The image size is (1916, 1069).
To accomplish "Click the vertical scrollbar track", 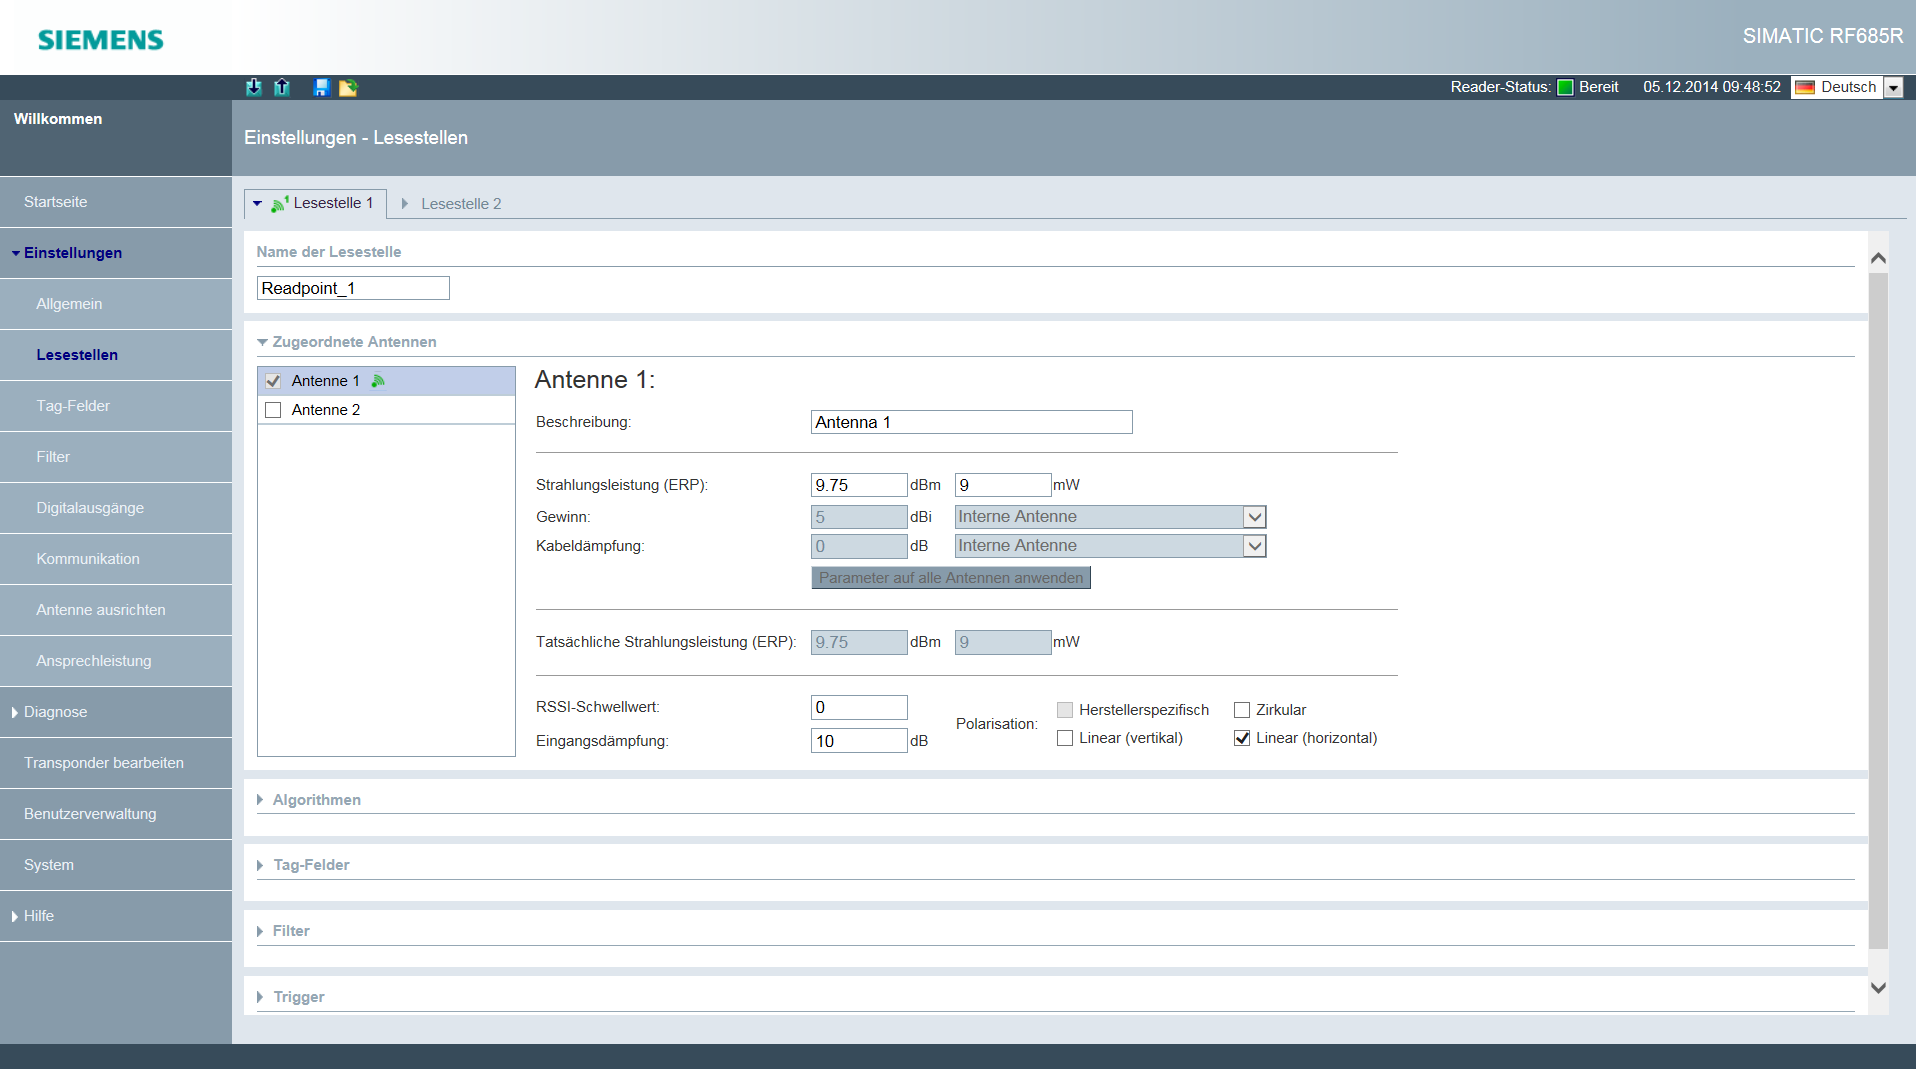I will pyautogui.click(x=1878, y=610).
